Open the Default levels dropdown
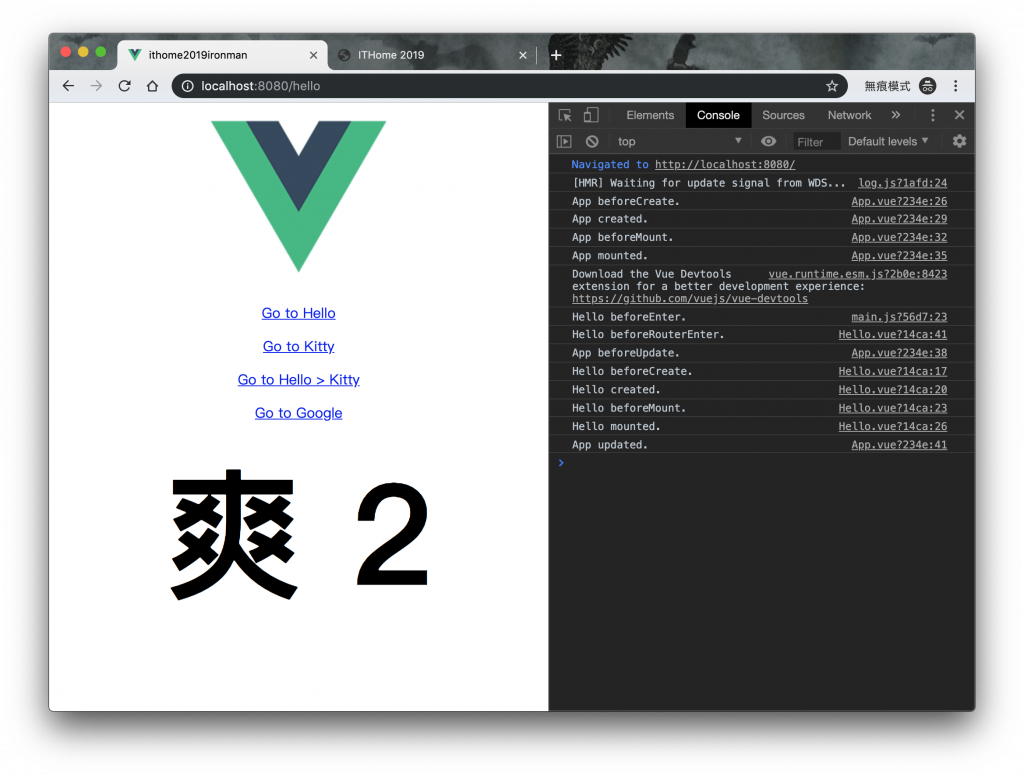1024x776 pixels. [x=888, y=141]
